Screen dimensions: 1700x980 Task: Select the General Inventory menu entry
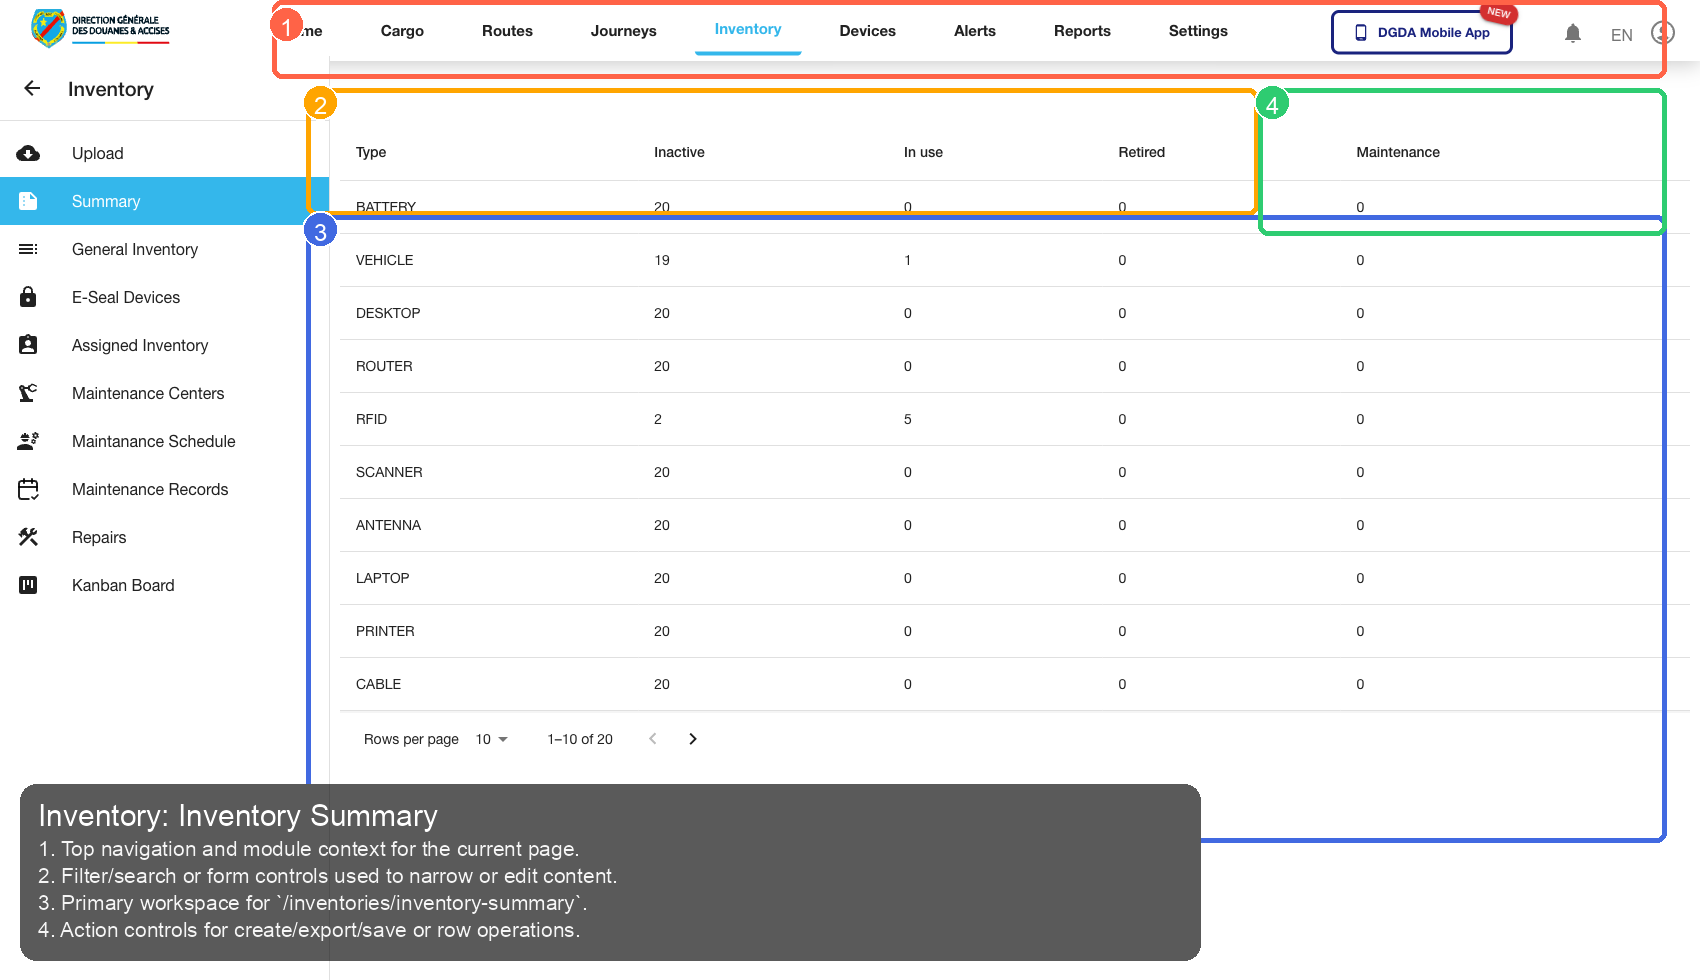pos(135,249)
